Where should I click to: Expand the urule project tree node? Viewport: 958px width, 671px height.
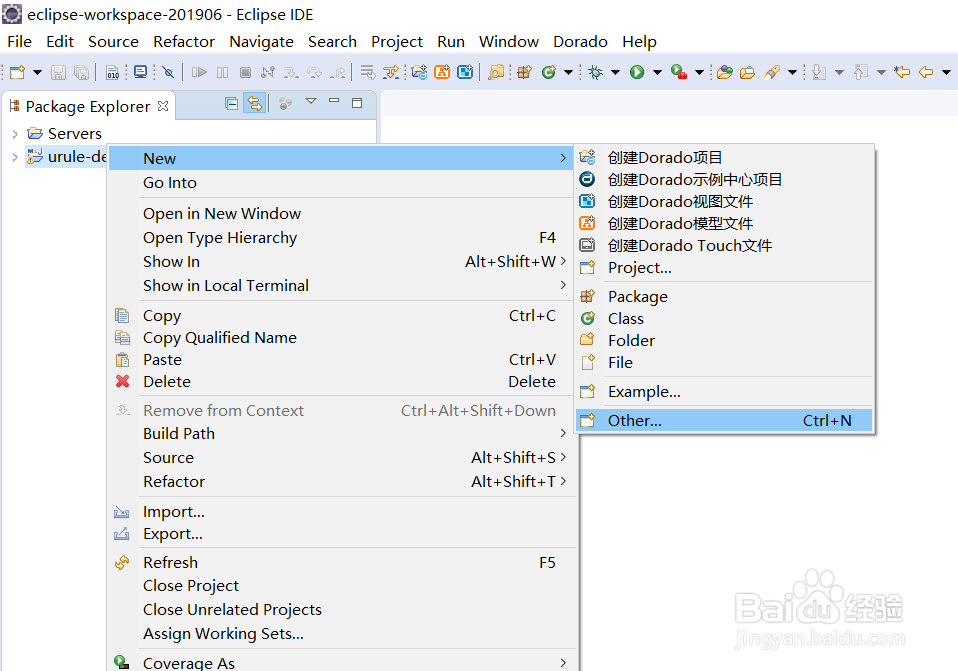[x=15, y=157]
